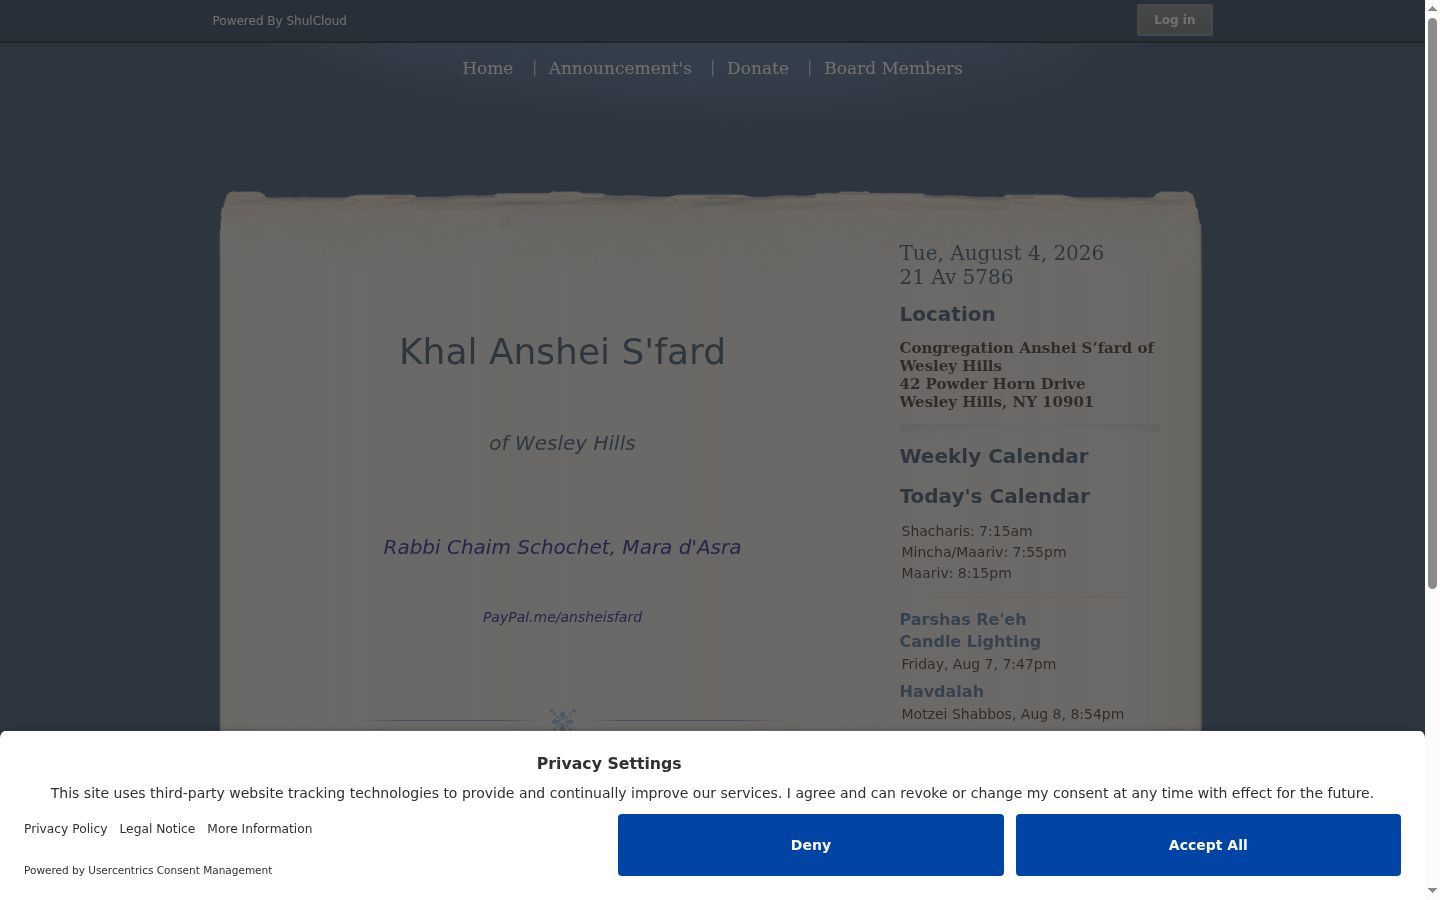Click the Powered By ShulCloud link
The image size is (1440, 900).
(x=279, y=20)
